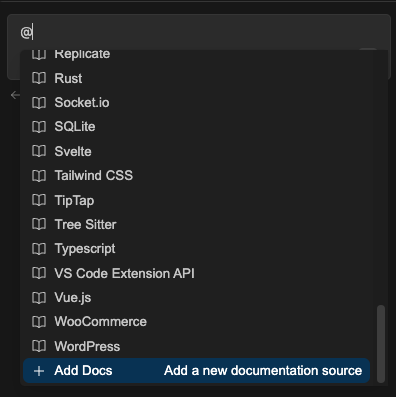Click Add Docs to add documentation source
The height and width of the screenshot is (397, 396).
point(197,371)
